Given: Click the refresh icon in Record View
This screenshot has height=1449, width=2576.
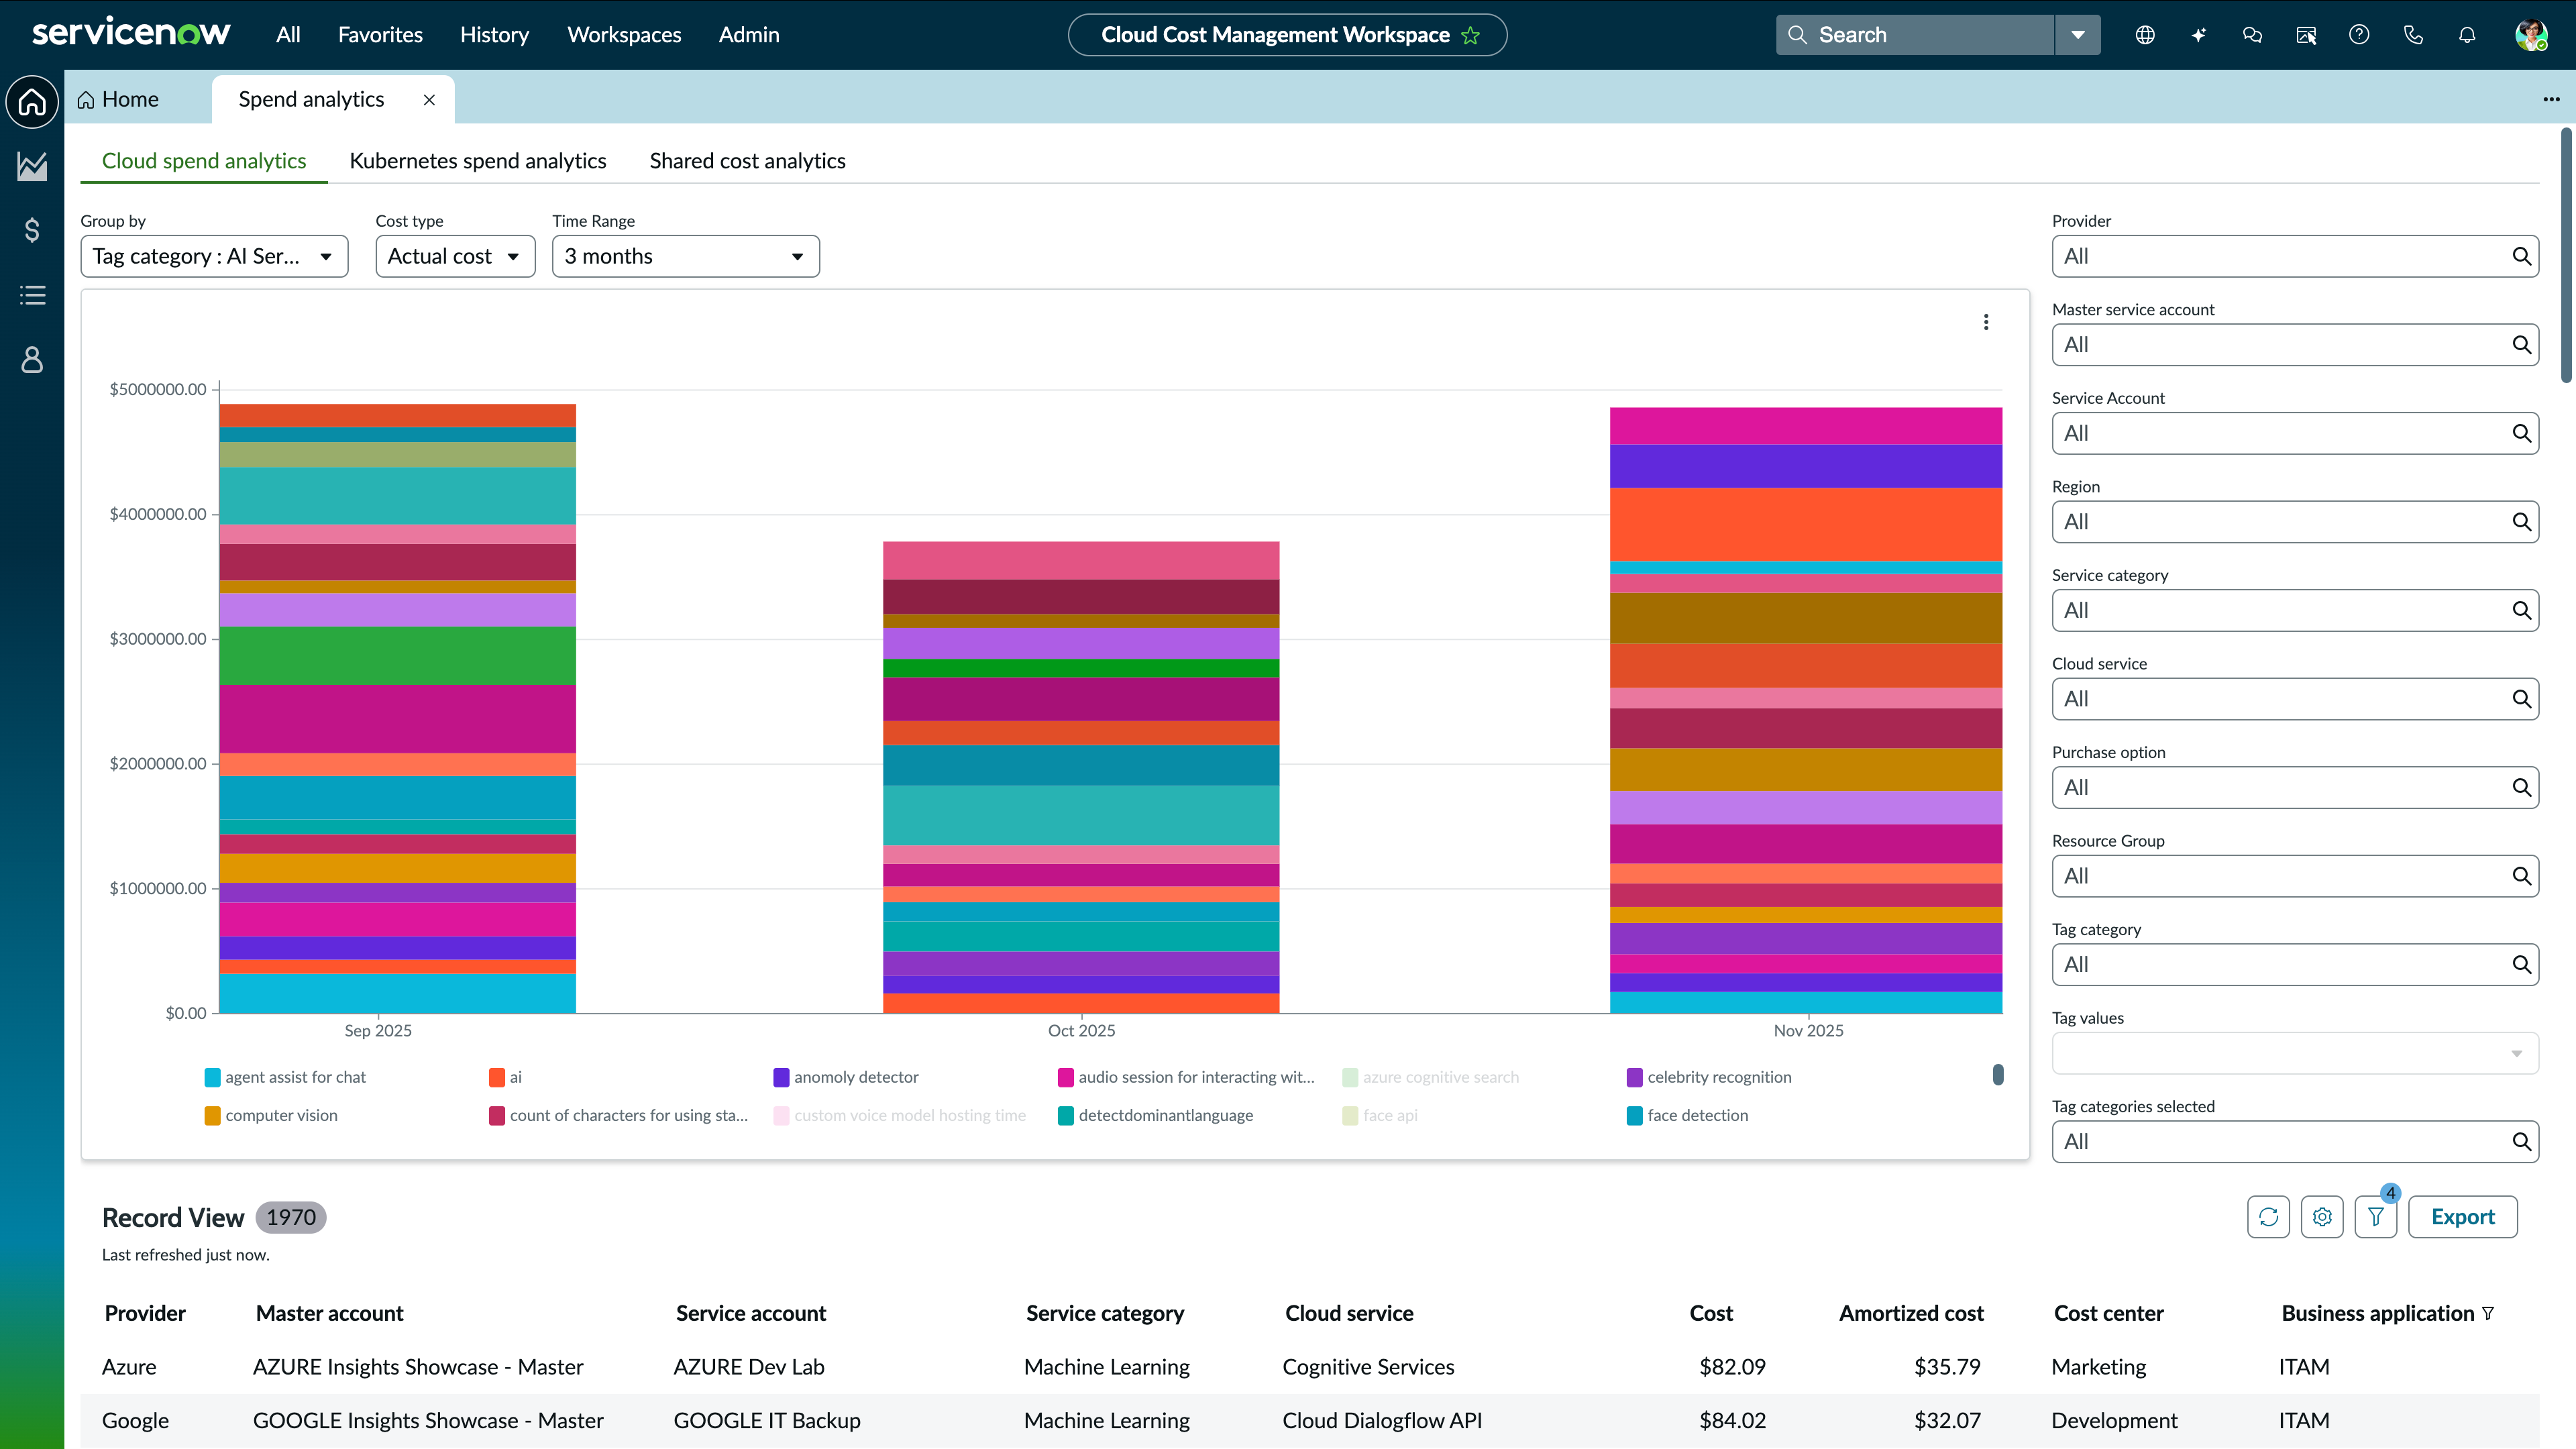Looking at the screenshot, I should pos(2268,1217).
